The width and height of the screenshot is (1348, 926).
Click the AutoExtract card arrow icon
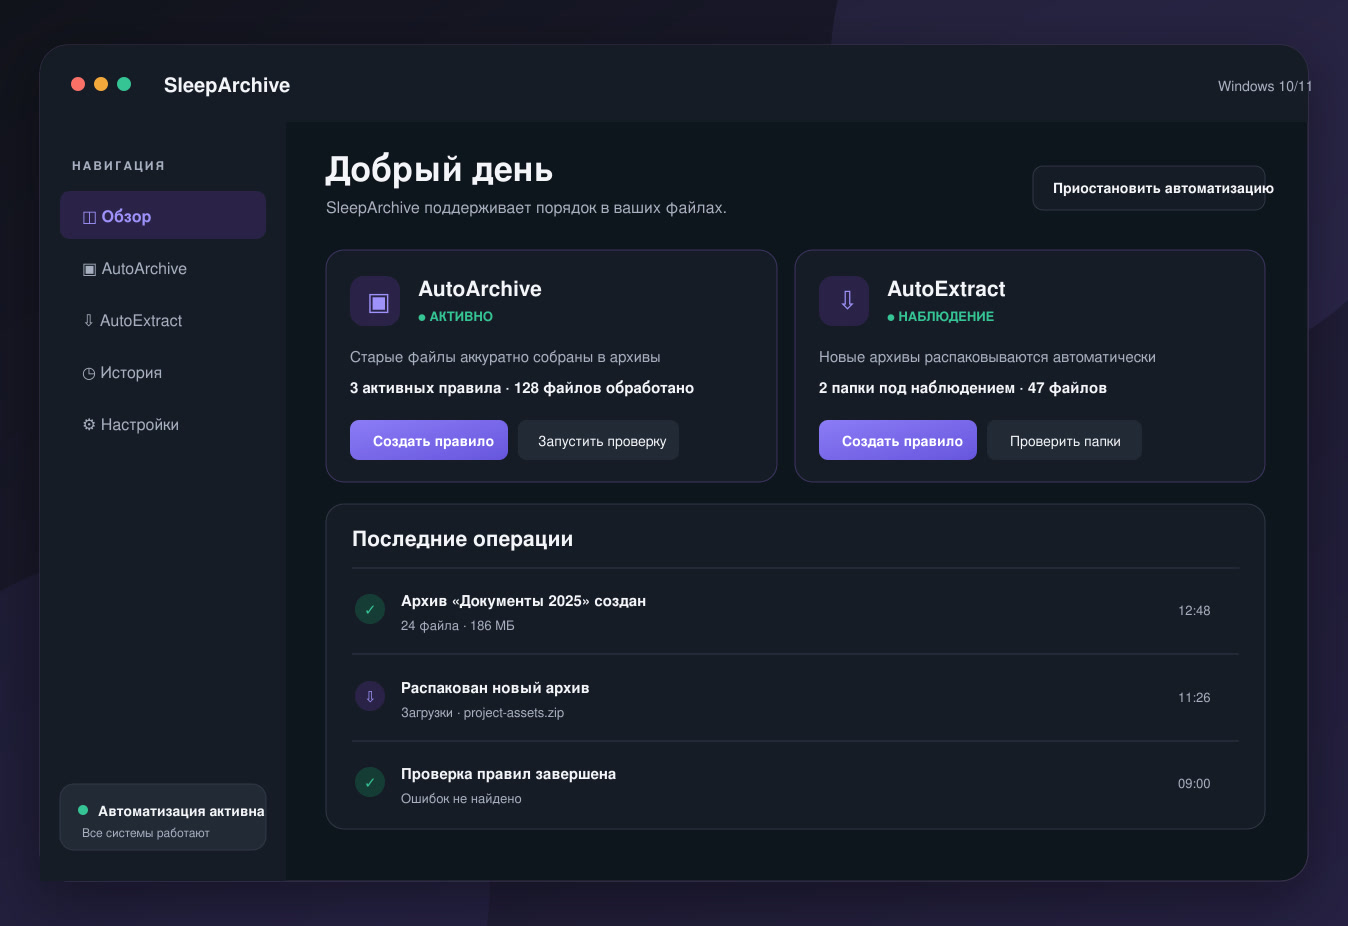click(x=844, y=301)
